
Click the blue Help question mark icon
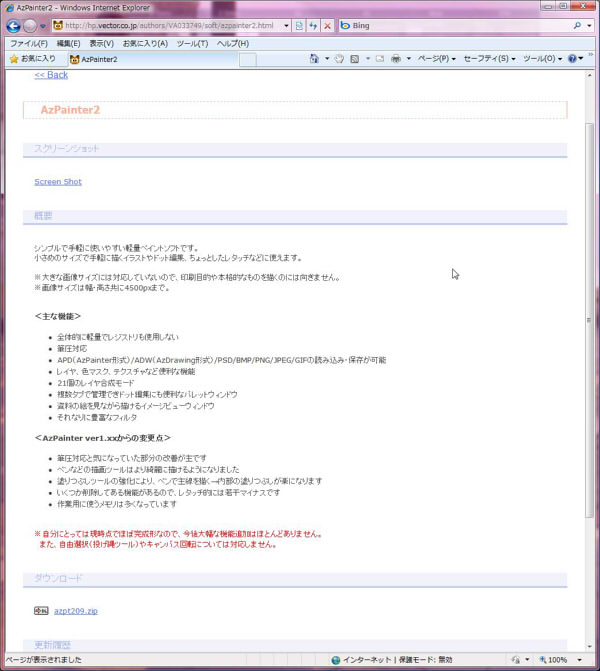(572, 59)
